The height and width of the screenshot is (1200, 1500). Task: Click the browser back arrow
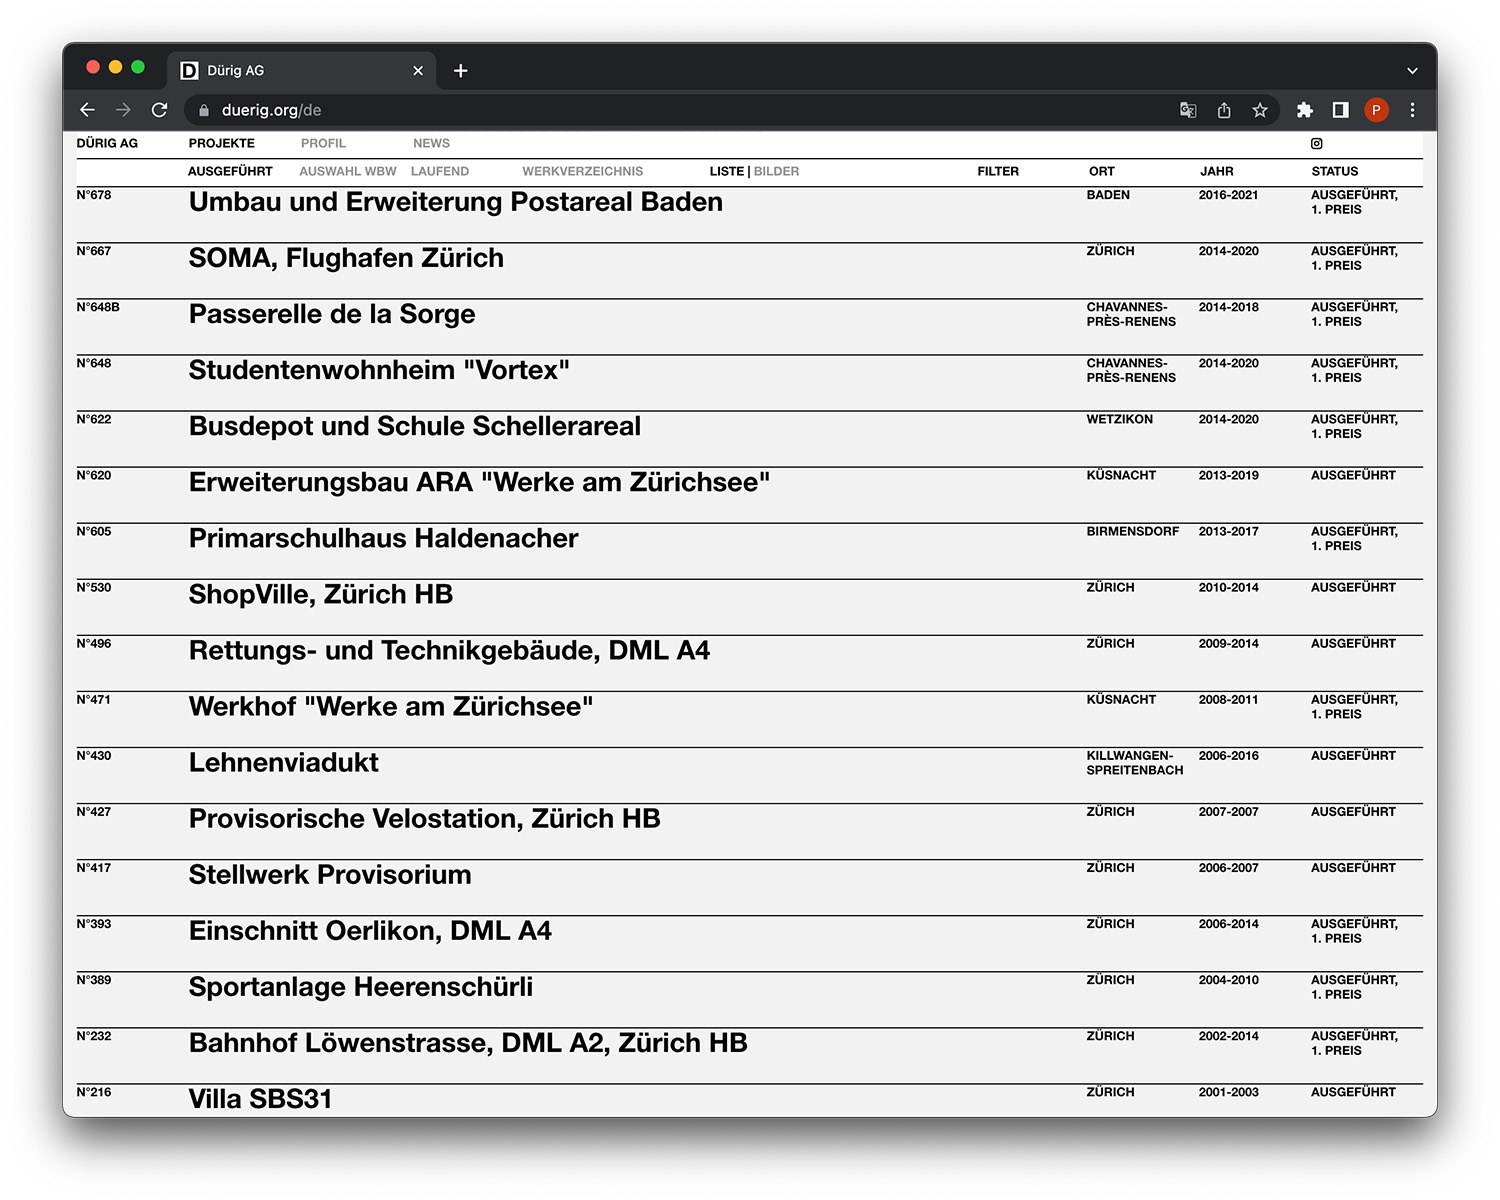(88, 110)
